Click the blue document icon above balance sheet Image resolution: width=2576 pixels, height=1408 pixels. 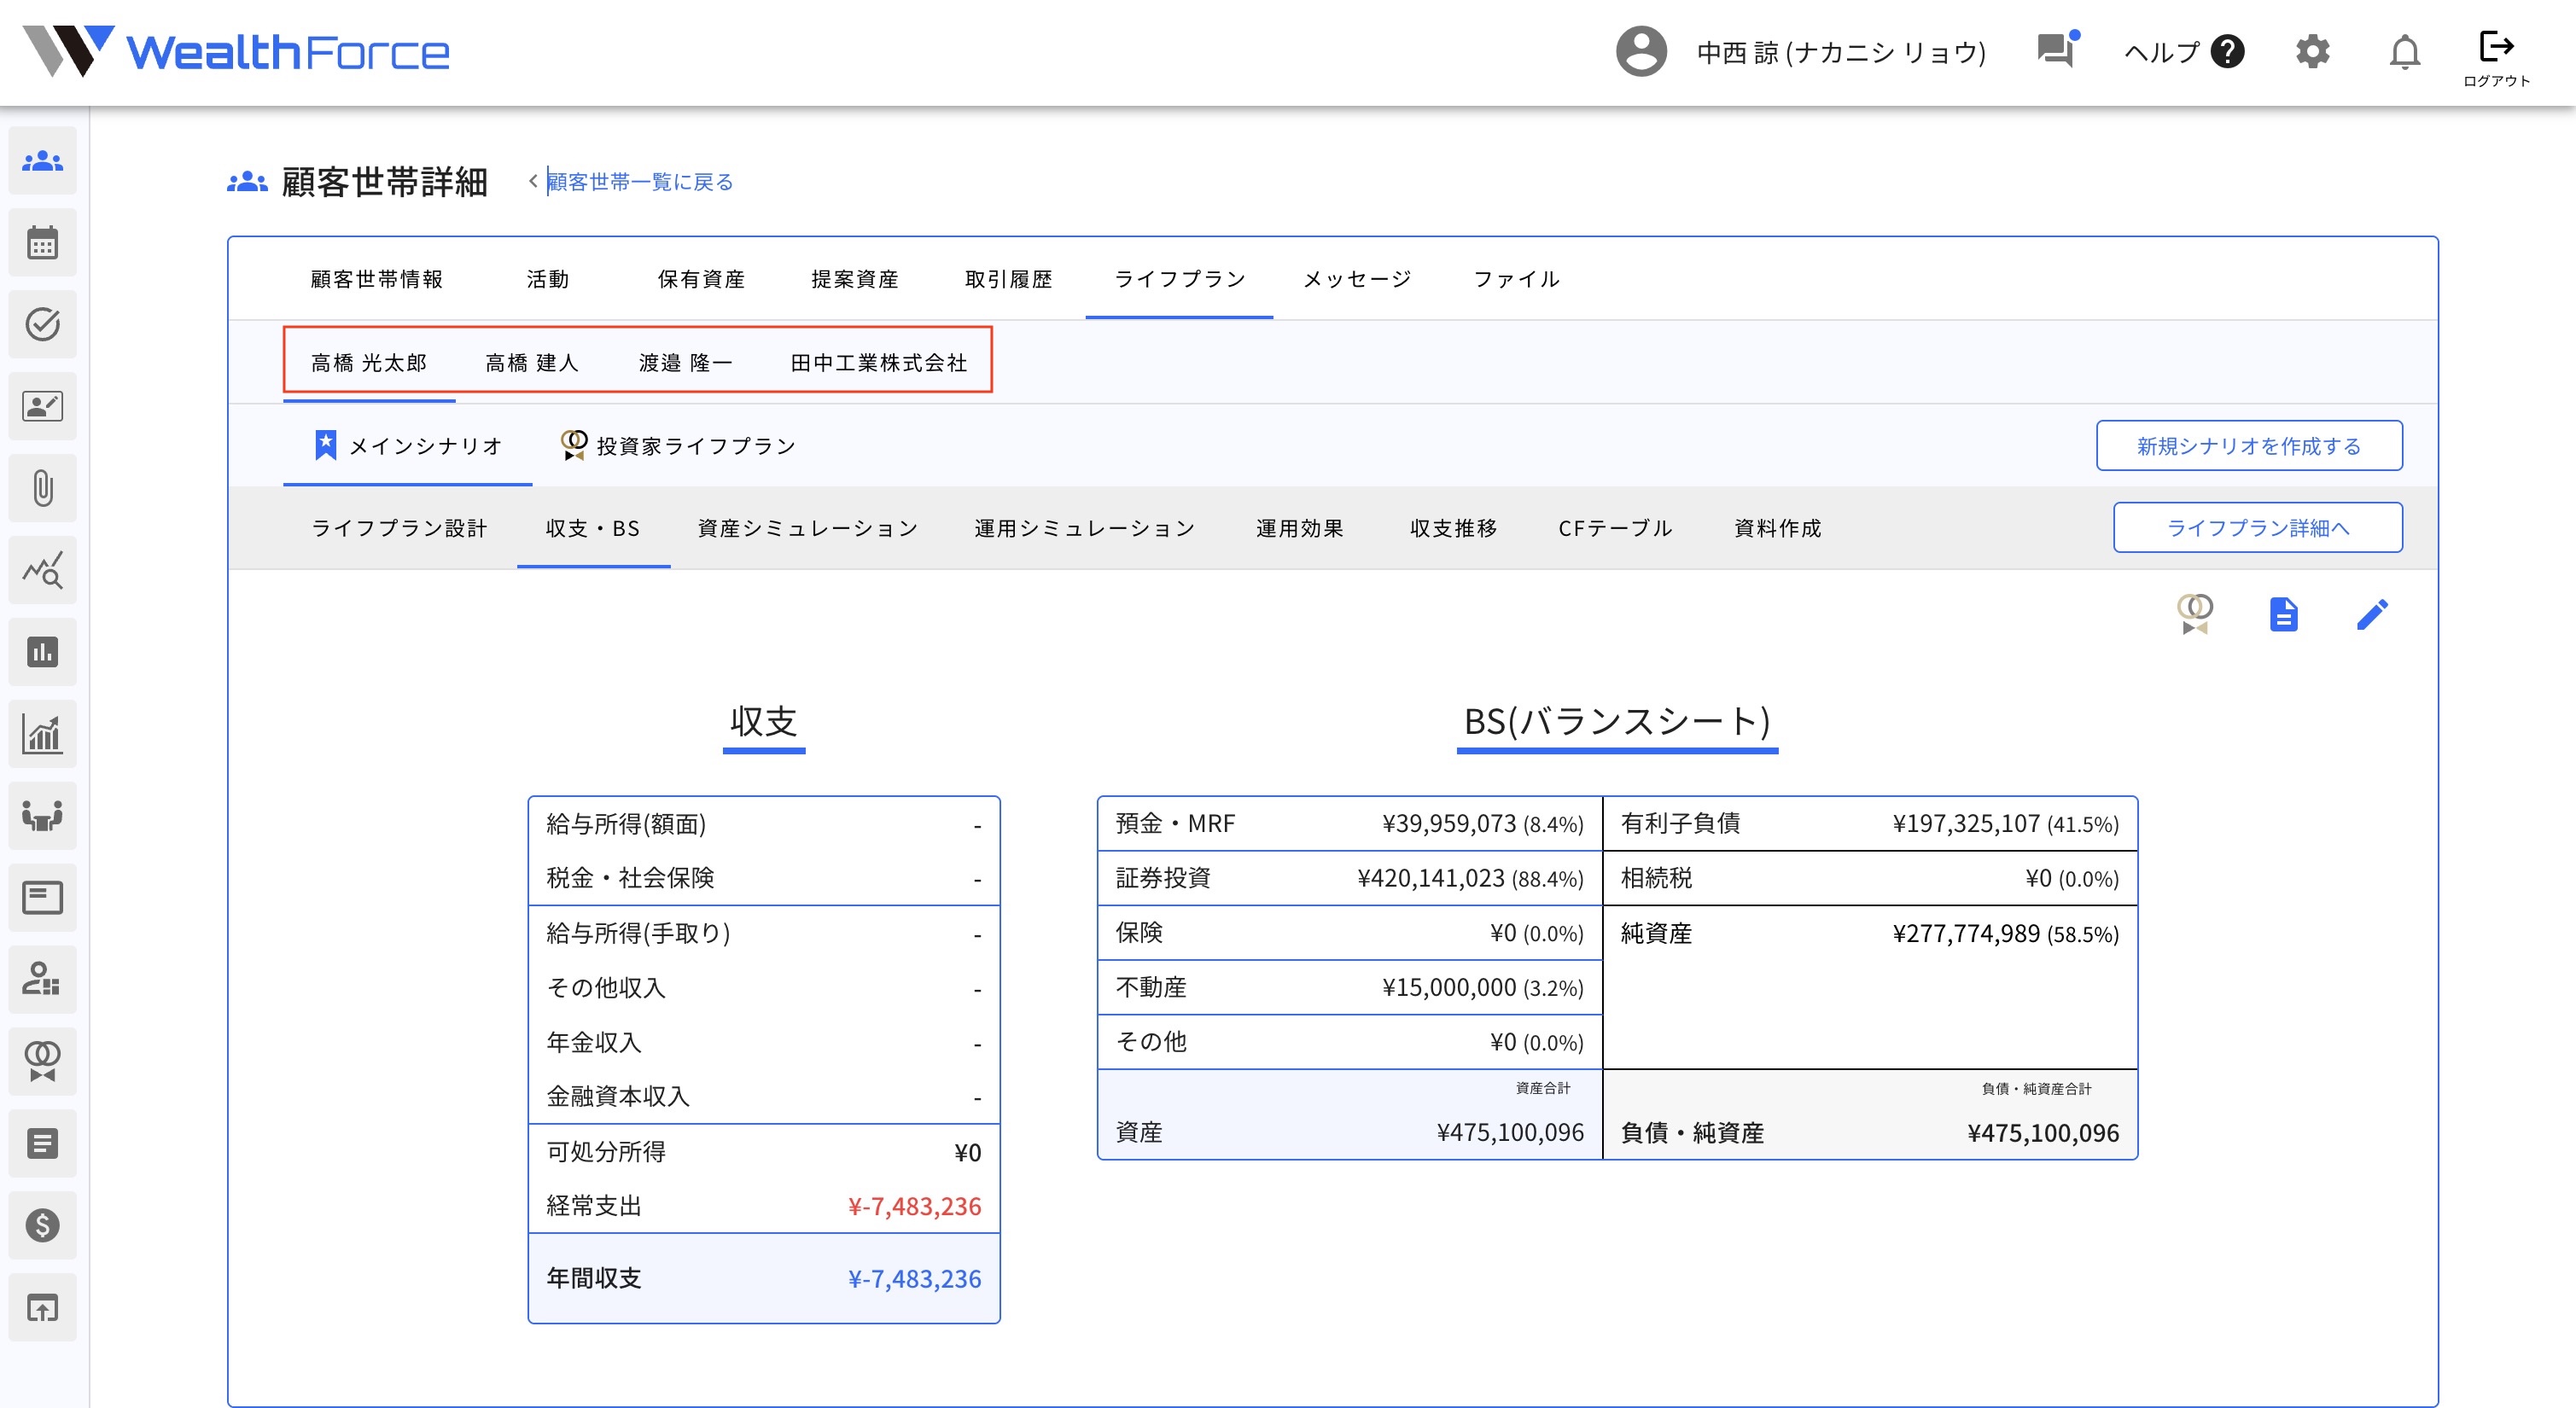click(x=2283, y=614)
